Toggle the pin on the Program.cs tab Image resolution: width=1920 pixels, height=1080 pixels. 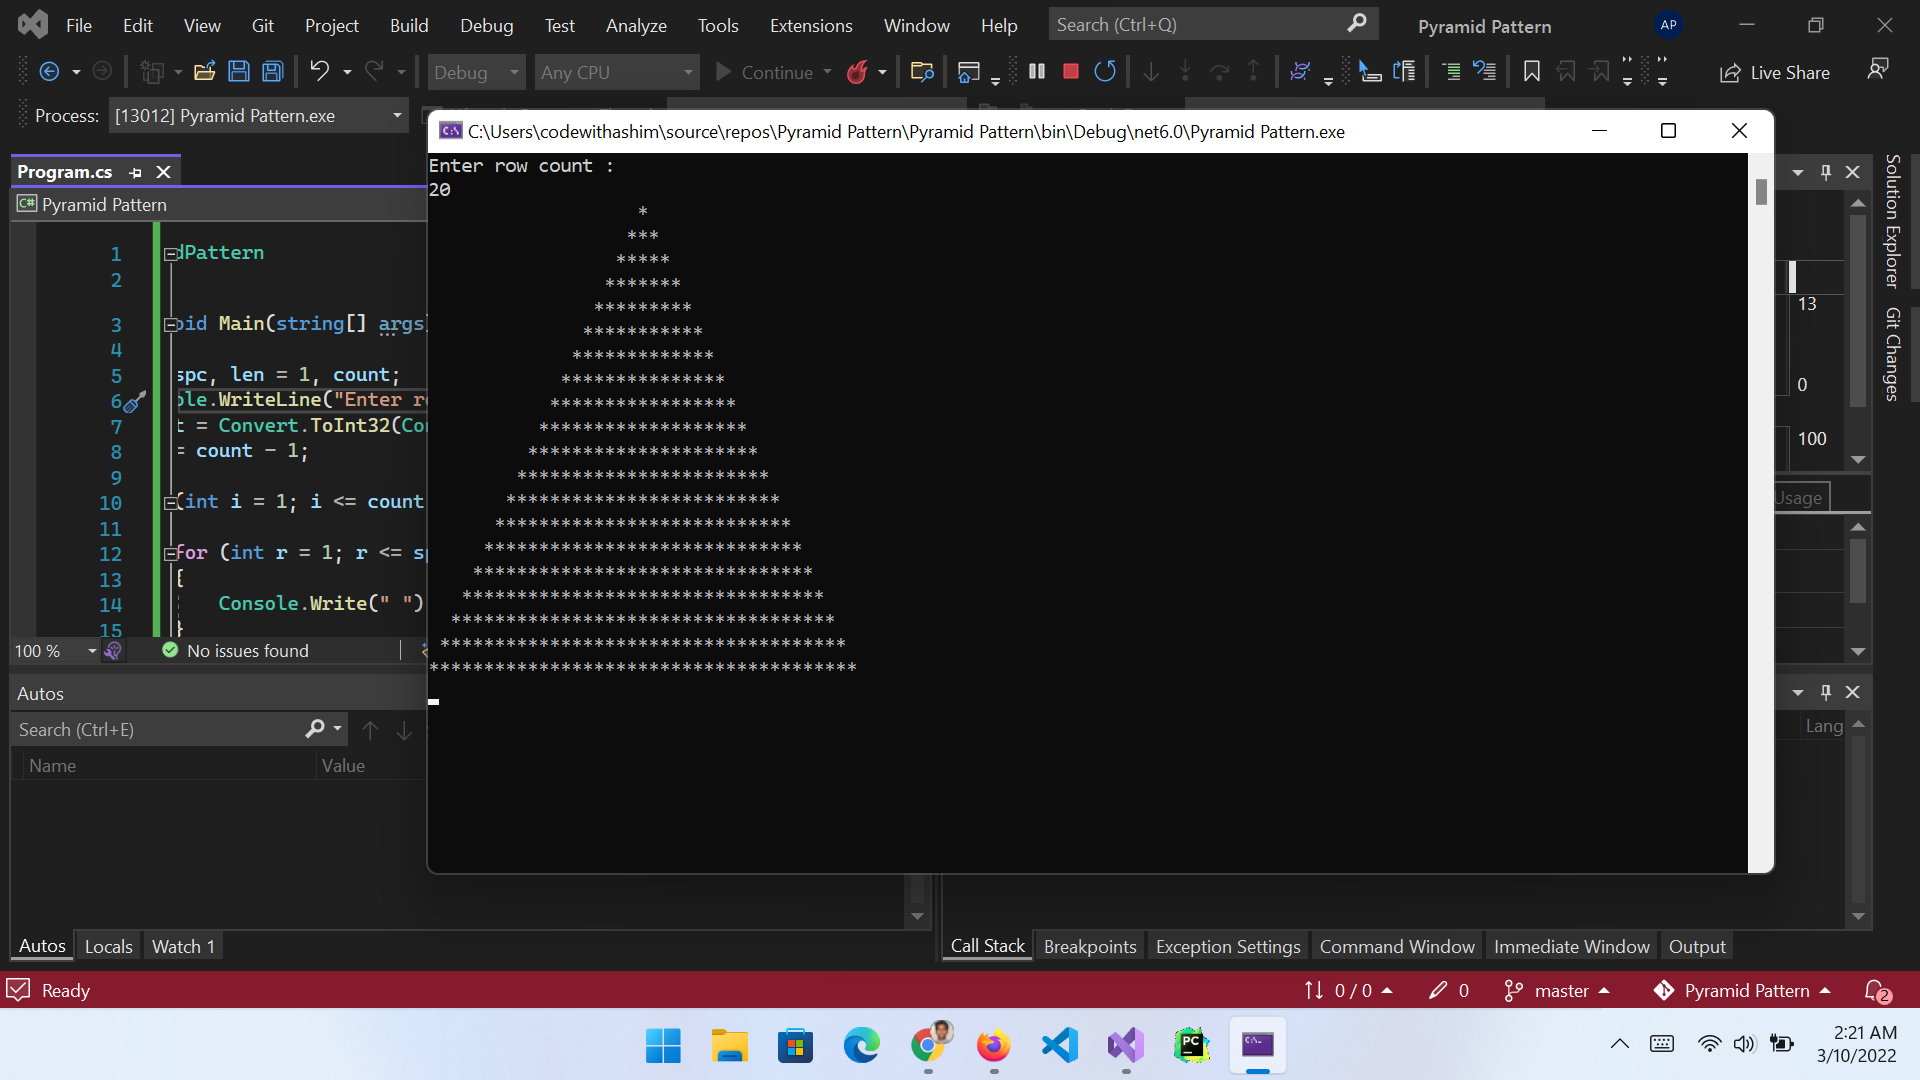(x=136, y=172)
